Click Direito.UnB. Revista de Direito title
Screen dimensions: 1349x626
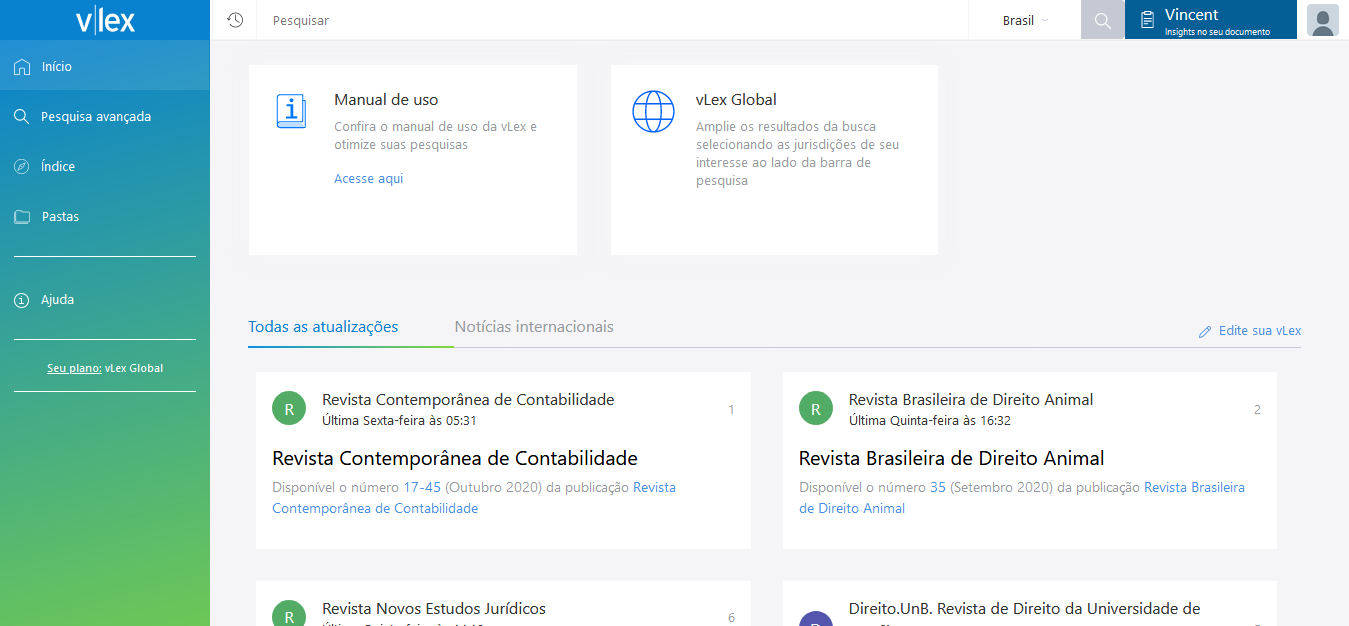coord(1024,609)
